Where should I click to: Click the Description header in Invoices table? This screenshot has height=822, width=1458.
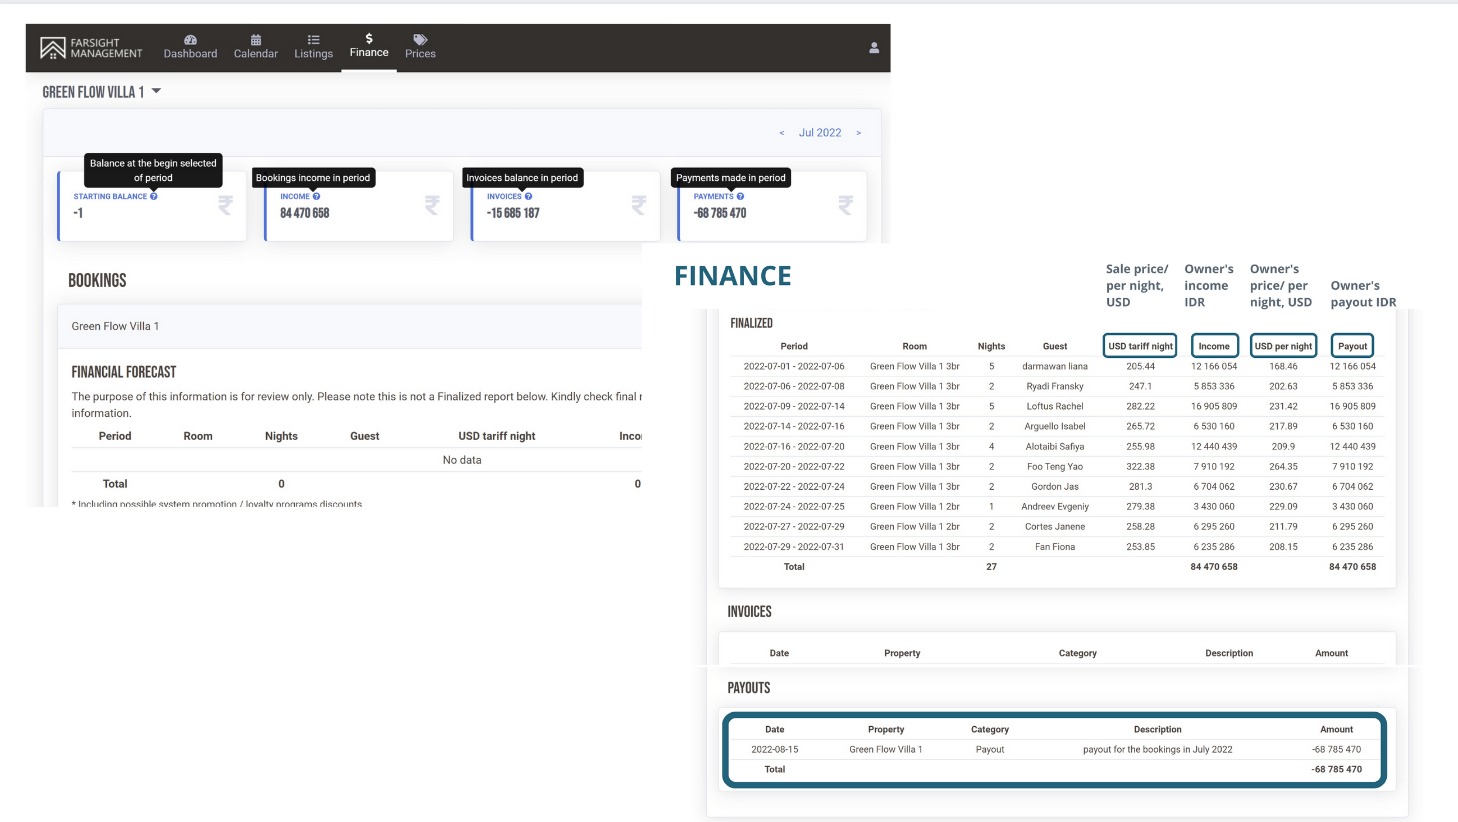point(1229,653)
